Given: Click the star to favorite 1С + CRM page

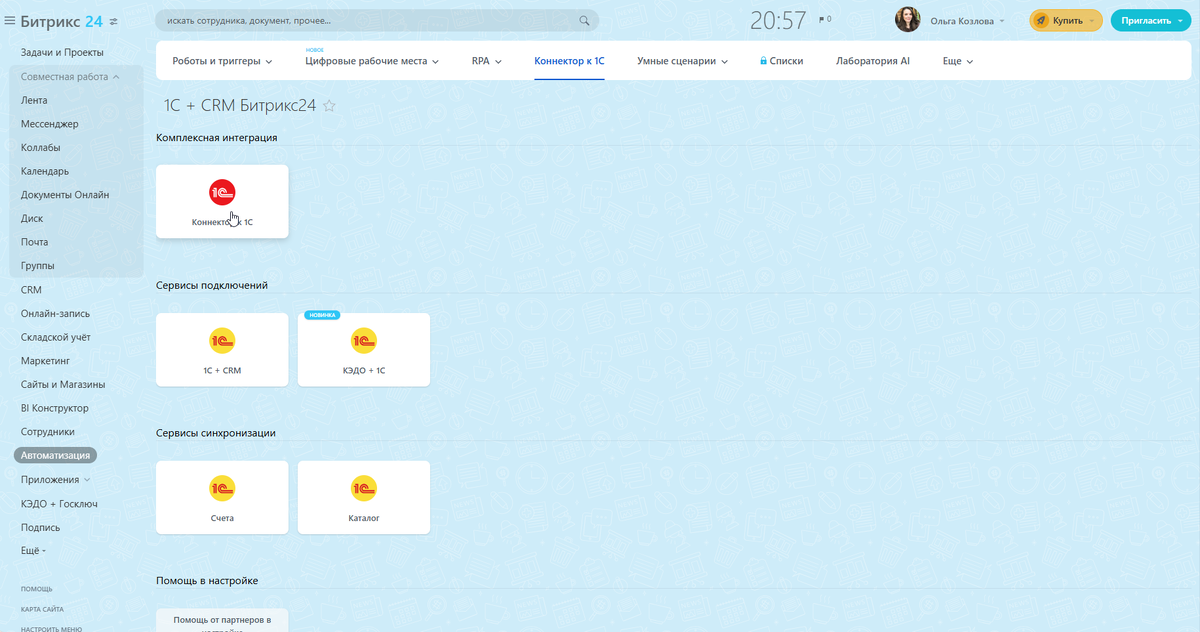Looking at the screenshot, I should (329, 106).
